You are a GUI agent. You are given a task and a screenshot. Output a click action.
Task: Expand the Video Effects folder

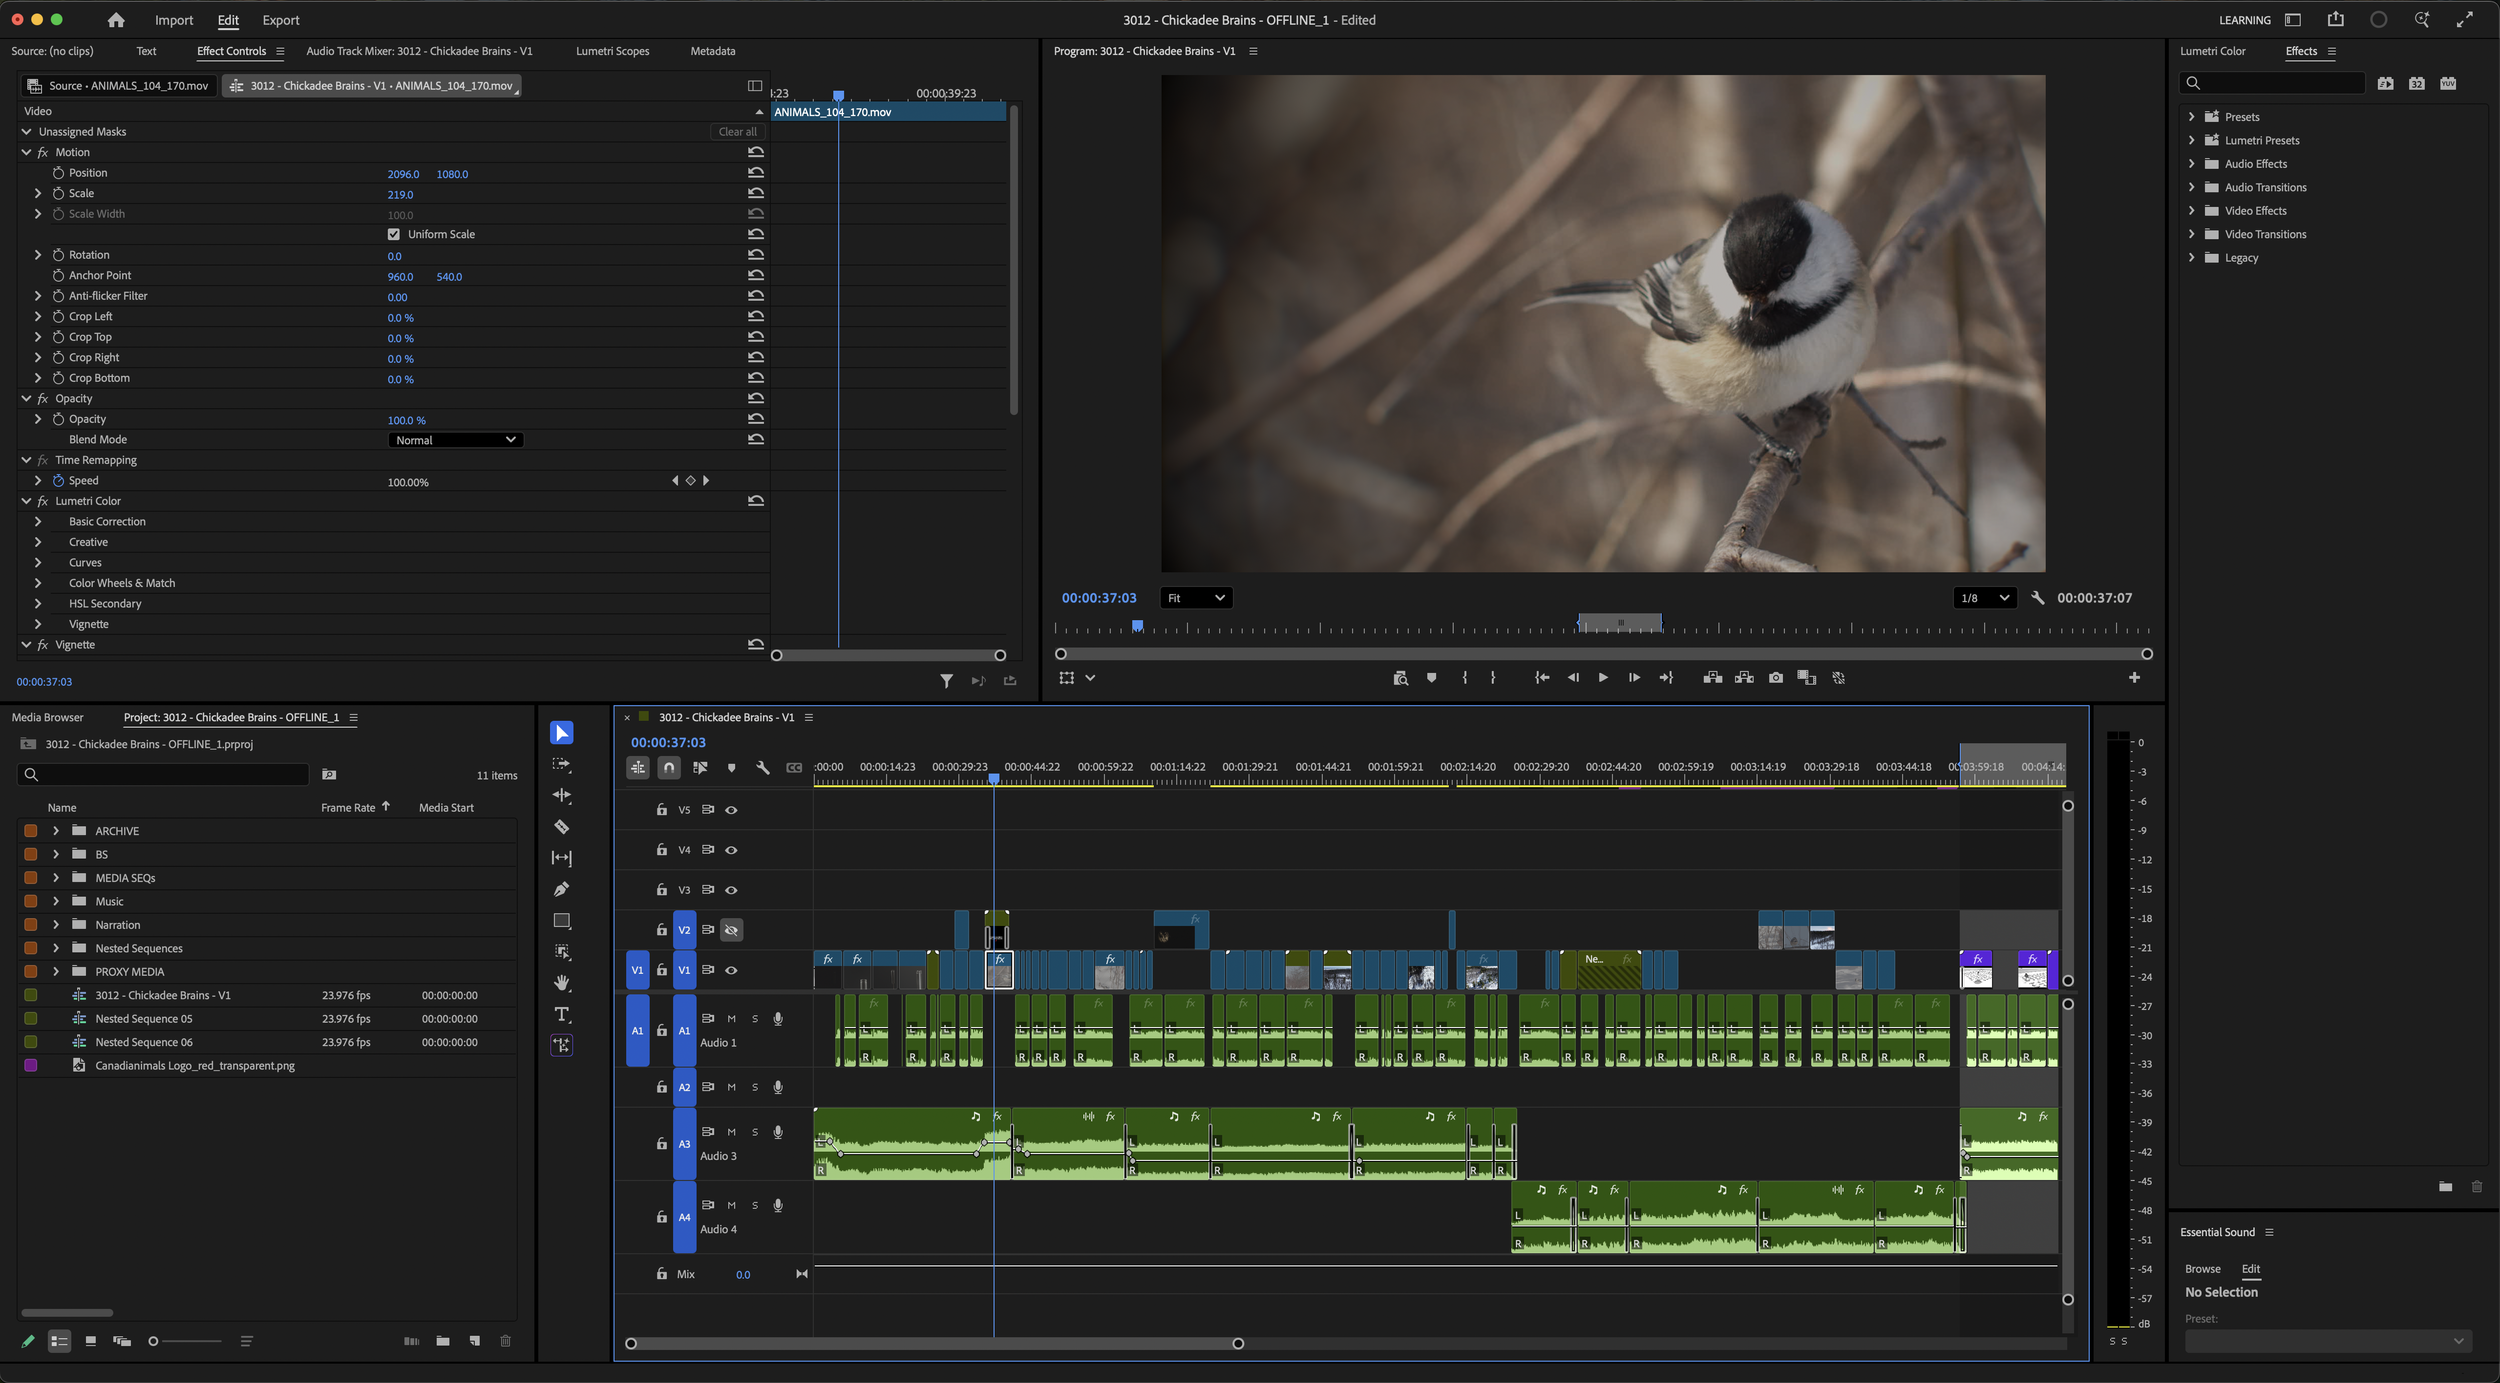[x=2191, y=211]
